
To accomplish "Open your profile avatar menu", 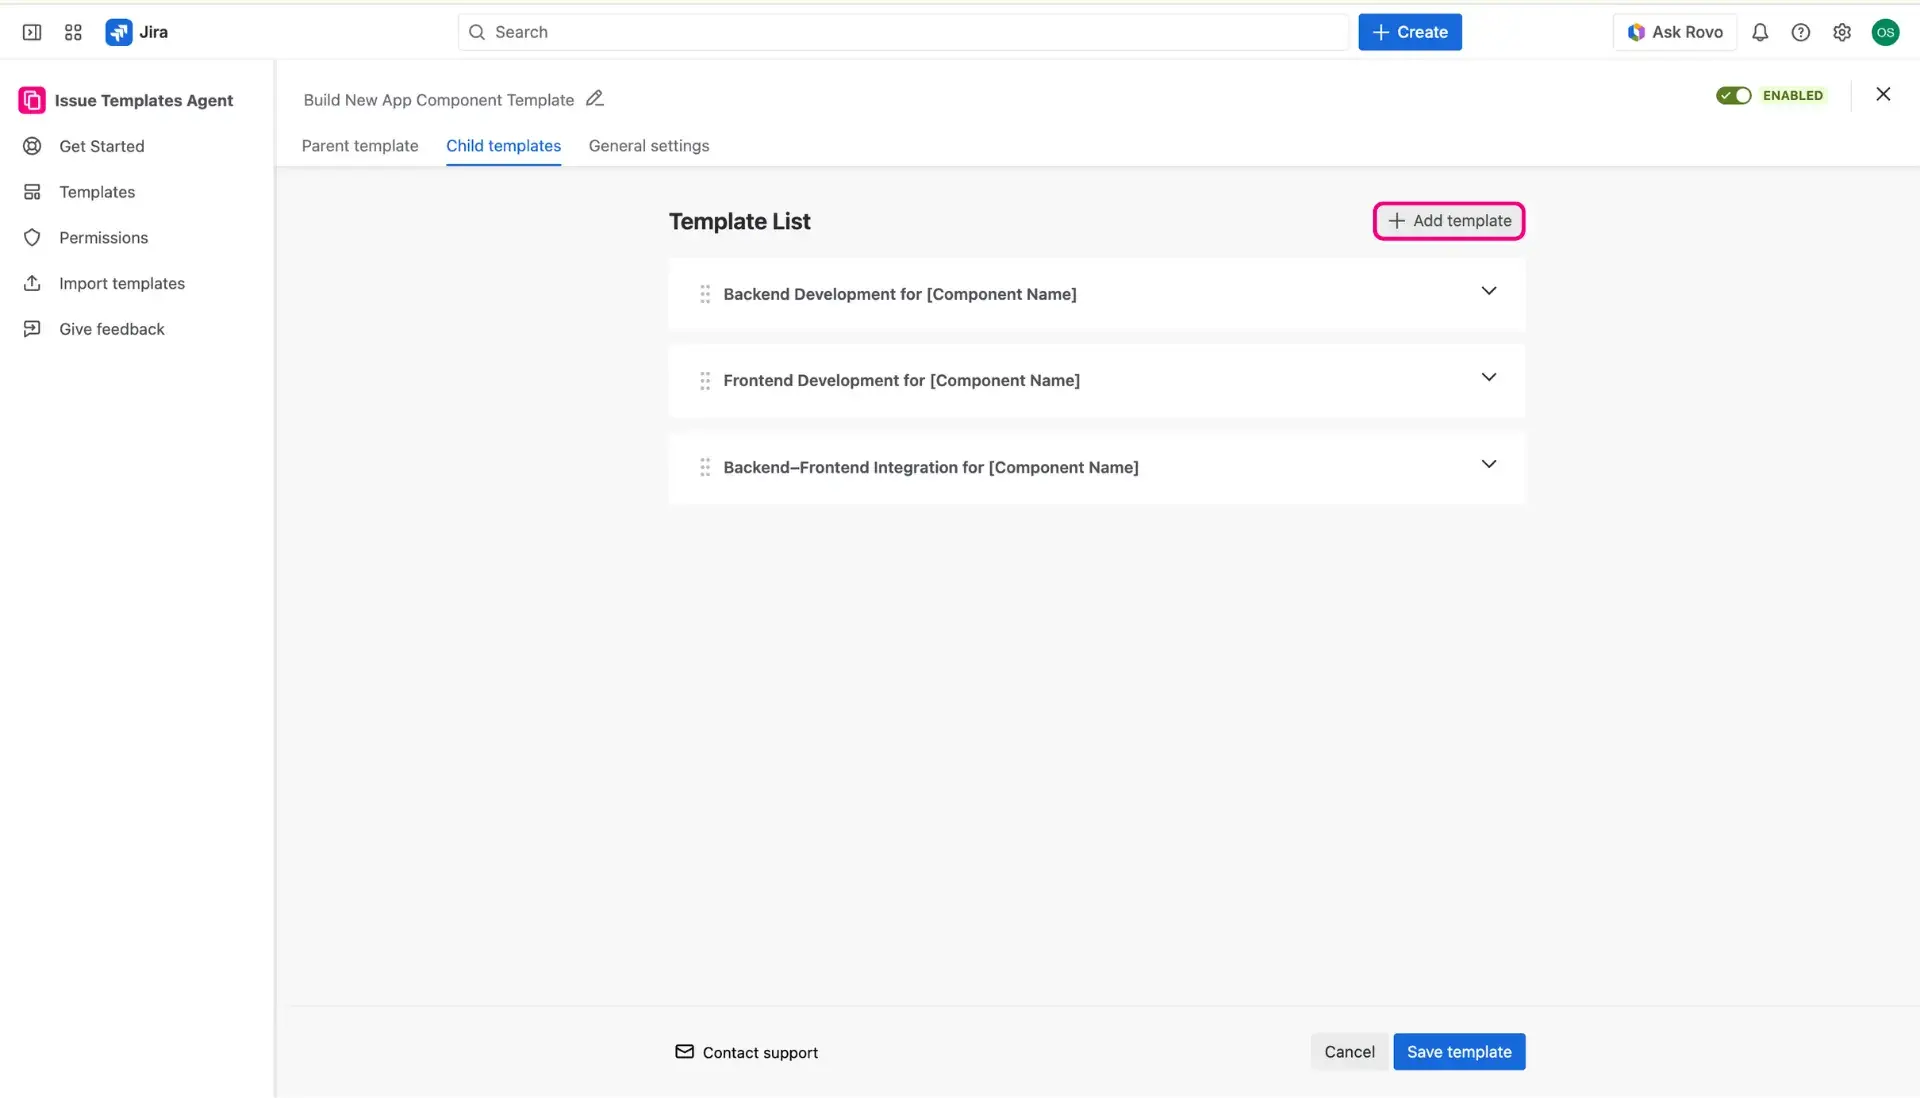I will click(x=1886, y=32).
